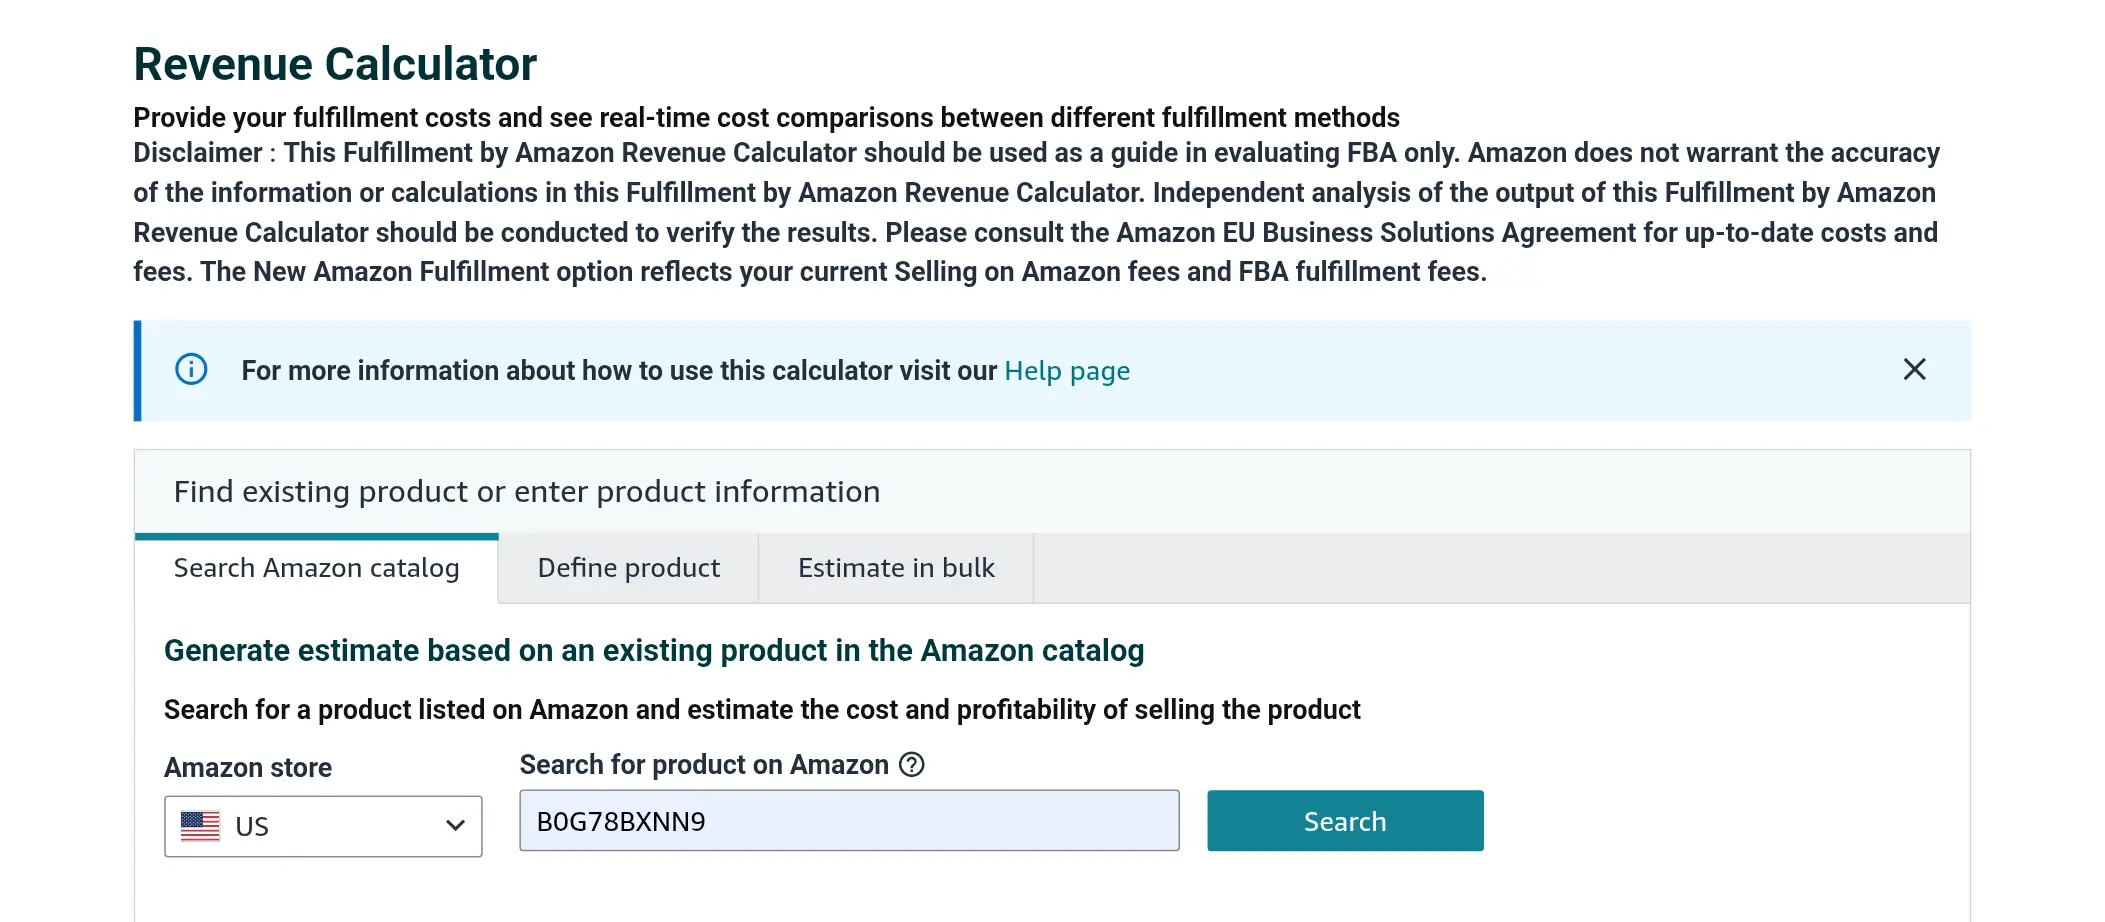Click the Search button to generate estimate
Image resolution: width=2105 pixels, height=922 pixels.
point(1344,820)
